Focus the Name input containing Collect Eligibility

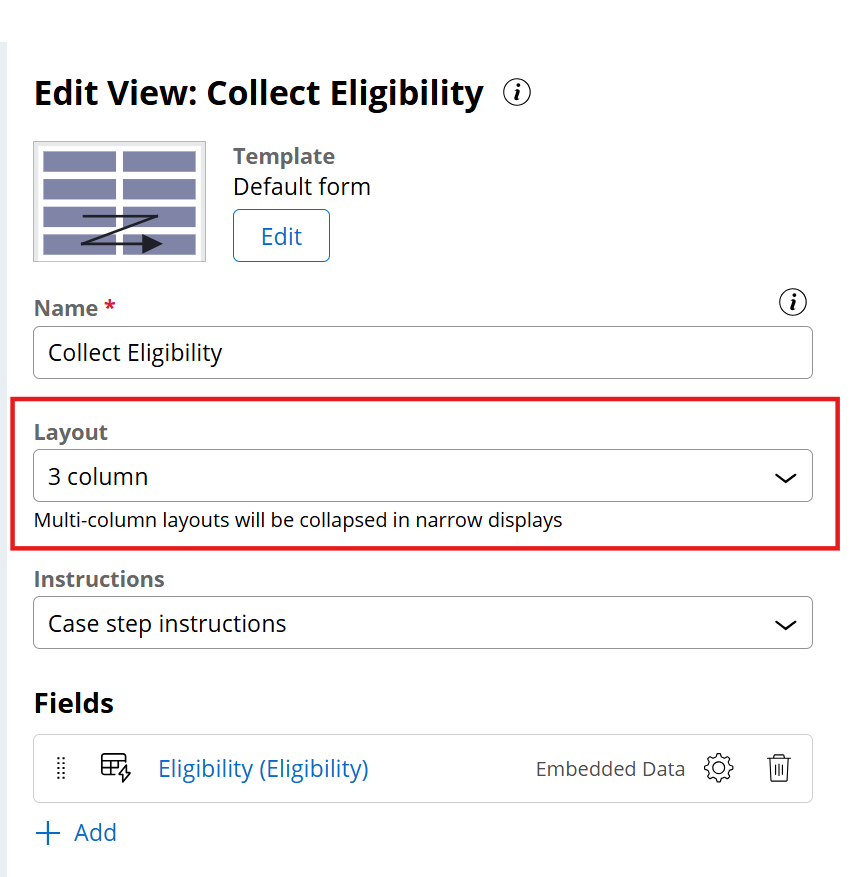point(422,353)
